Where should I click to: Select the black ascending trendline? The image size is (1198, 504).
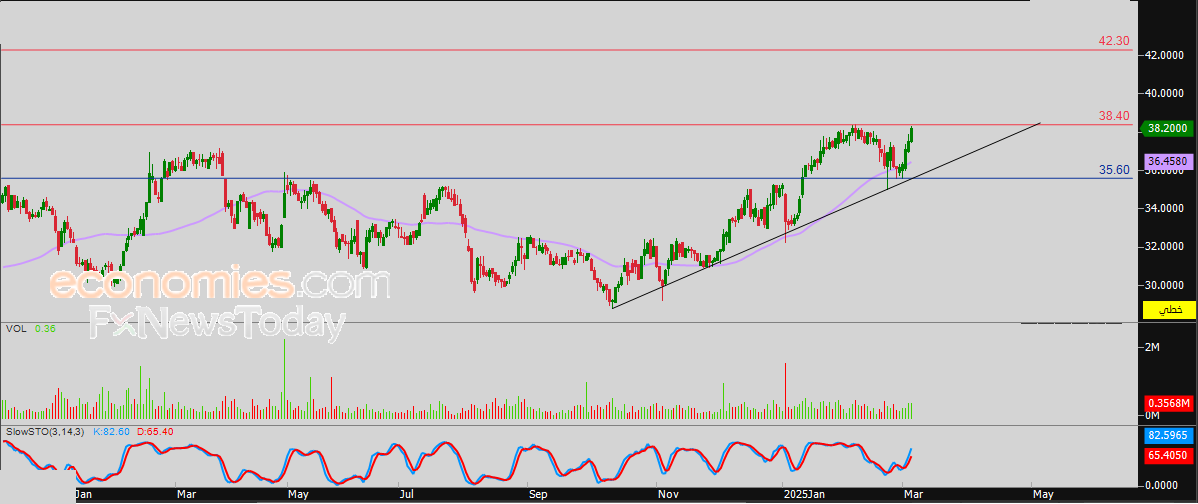(x=825, y=215)
